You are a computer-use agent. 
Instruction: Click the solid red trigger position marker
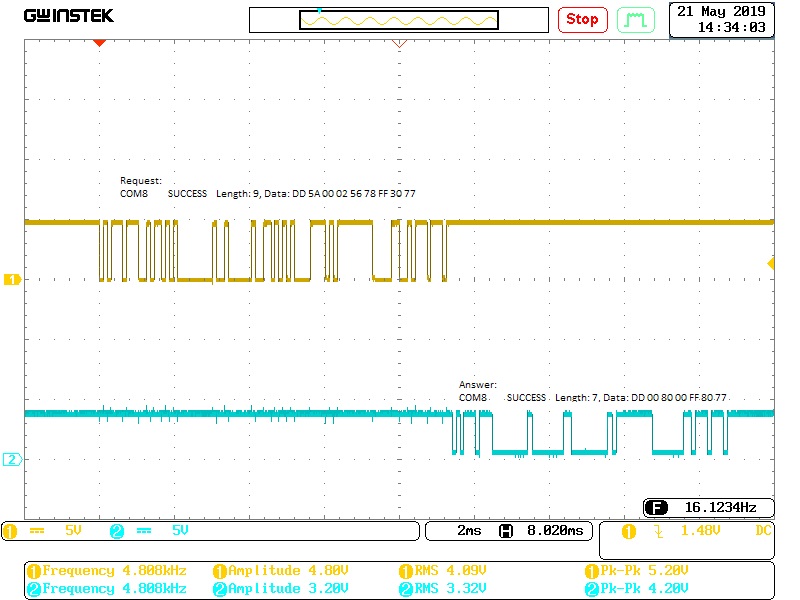(x=99, y=42)
